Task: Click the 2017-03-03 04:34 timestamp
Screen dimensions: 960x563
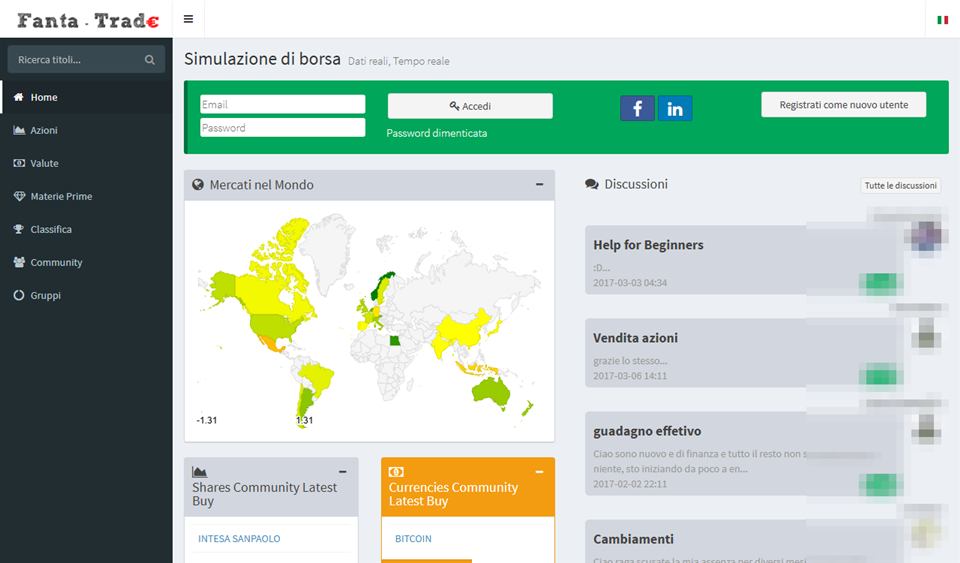Action: [x=630, y=283]
